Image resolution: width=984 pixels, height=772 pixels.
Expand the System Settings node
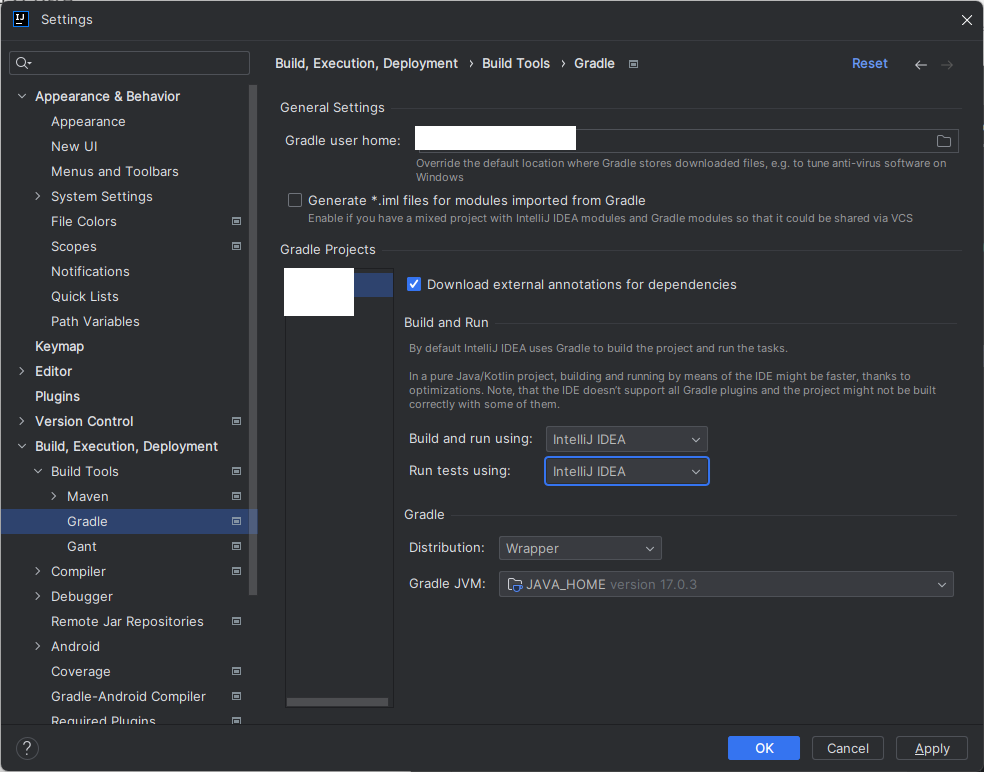38,196
